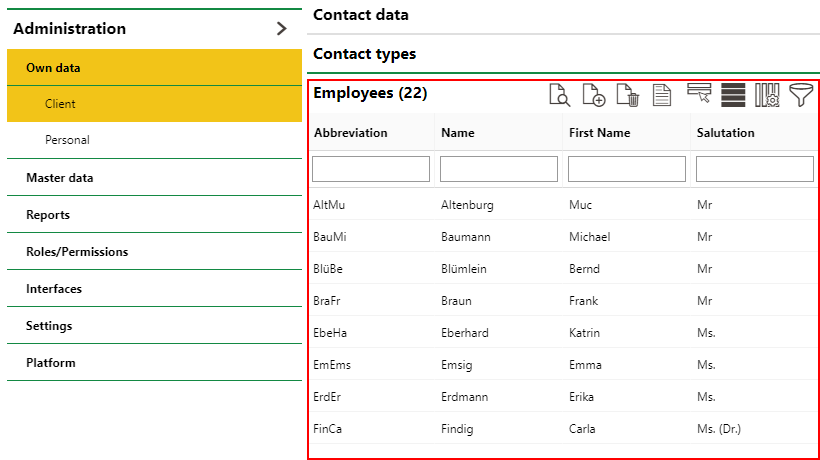This screenshot has height=460, width=820.
Task: Click the first name Erika
Action: [582, 397]
